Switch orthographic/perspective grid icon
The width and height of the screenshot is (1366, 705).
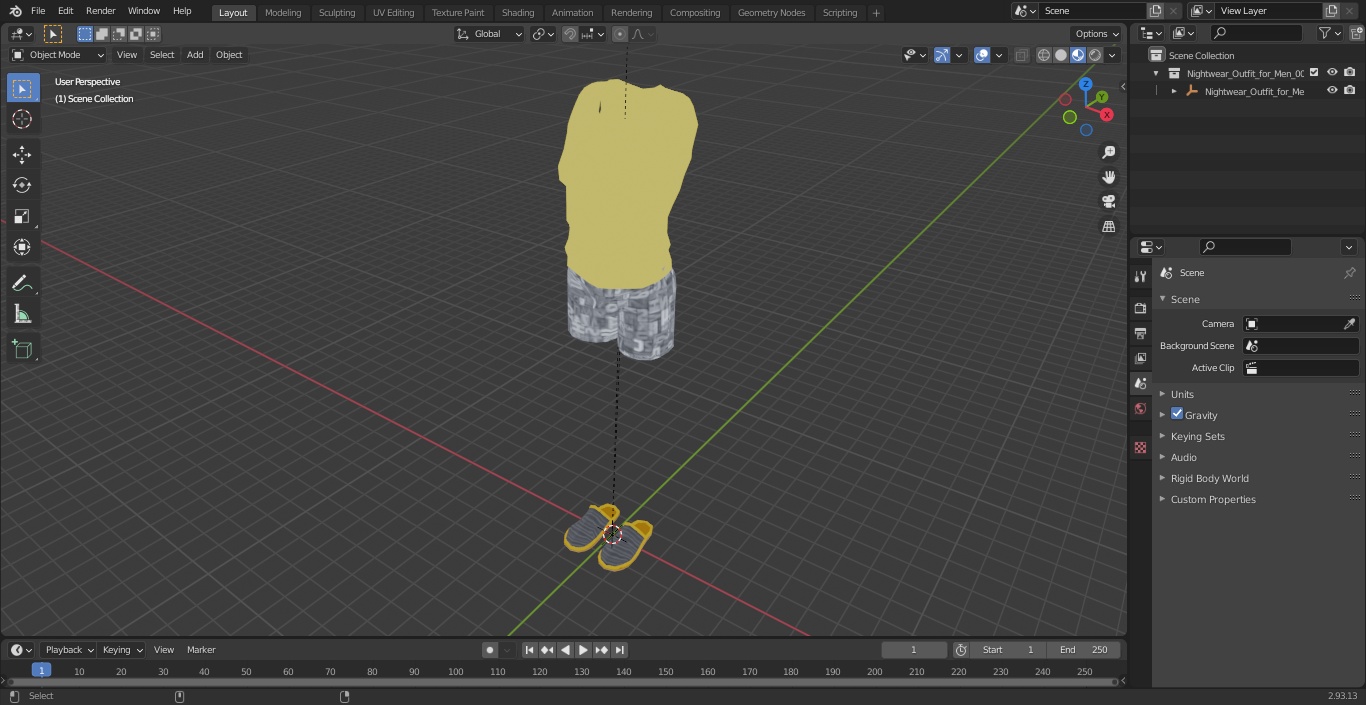click(1108, 226)
